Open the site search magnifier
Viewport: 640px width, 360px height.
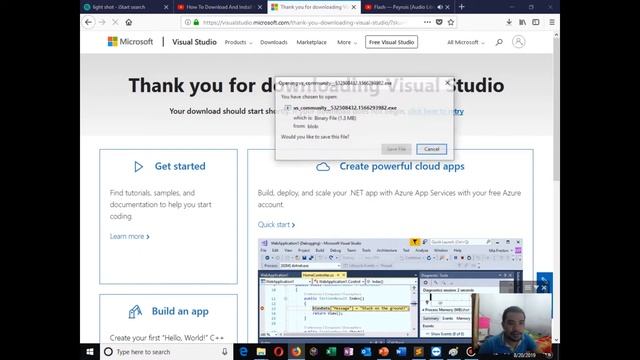pos(499,42)
